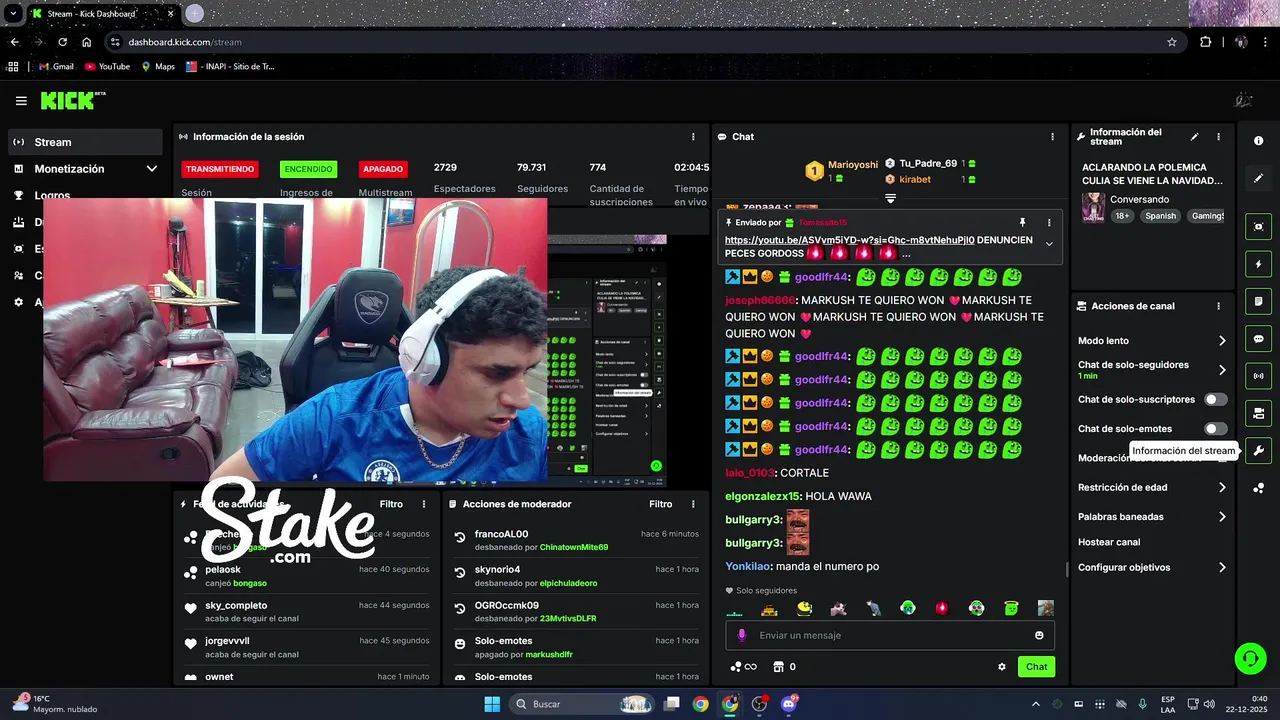This screenshot has height=720, width=1280.
Task: Open the Maps bookmark
Action: (x=158, y=67)
